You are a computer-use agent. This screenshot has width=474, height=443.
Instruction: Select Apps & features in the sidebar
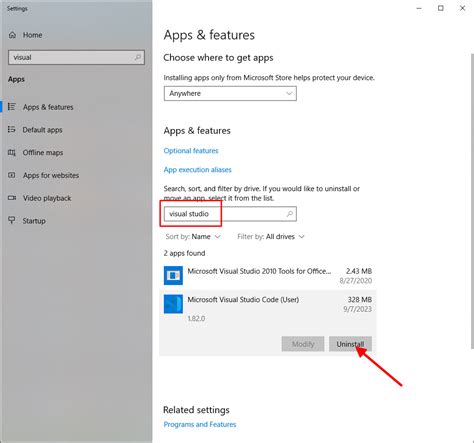[48, 107]
